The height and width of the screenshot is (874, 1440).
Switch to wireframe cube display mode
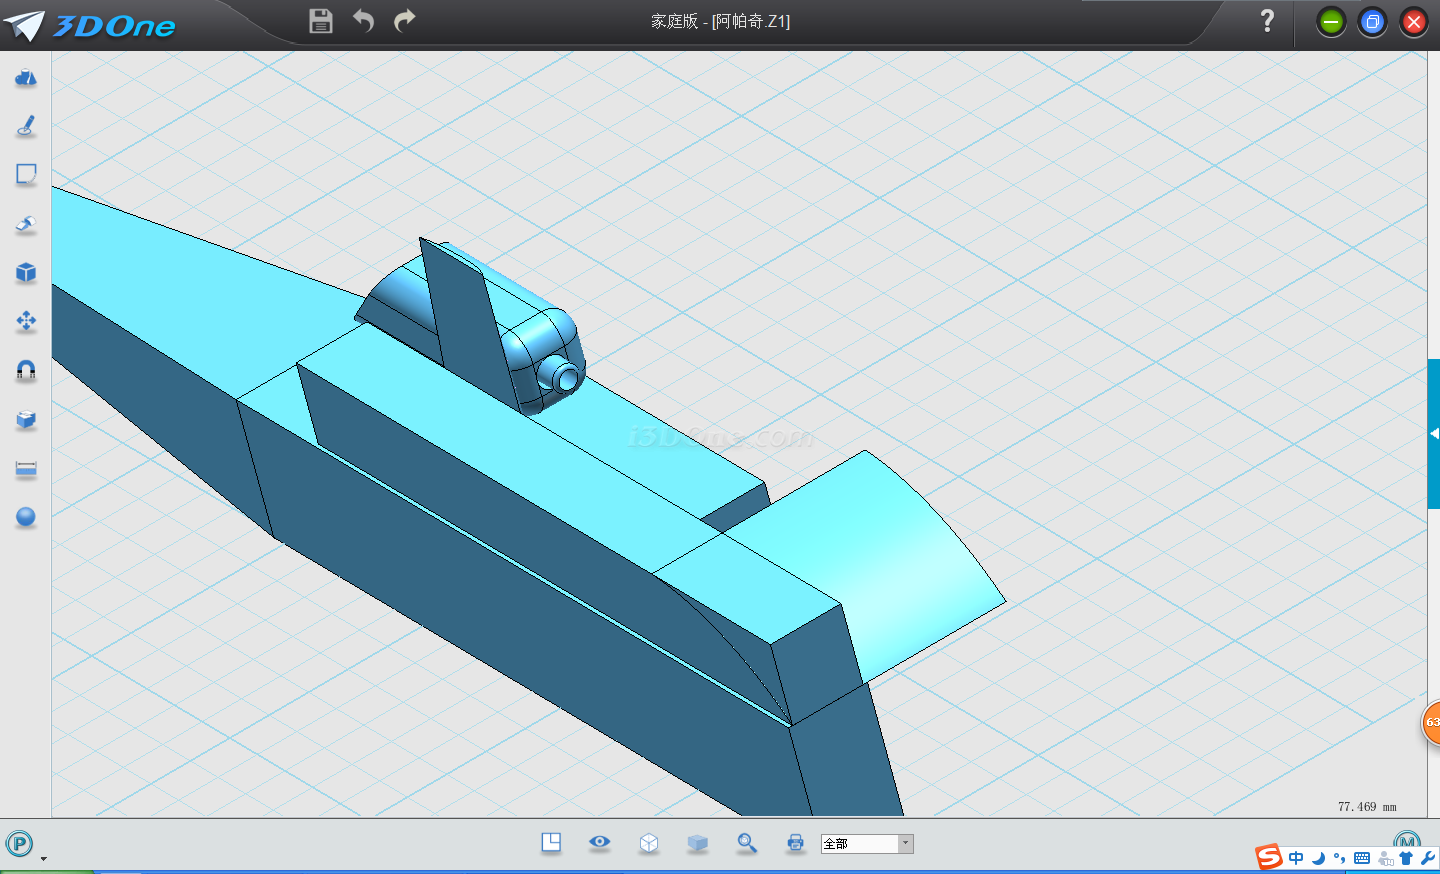coord(649,843)
